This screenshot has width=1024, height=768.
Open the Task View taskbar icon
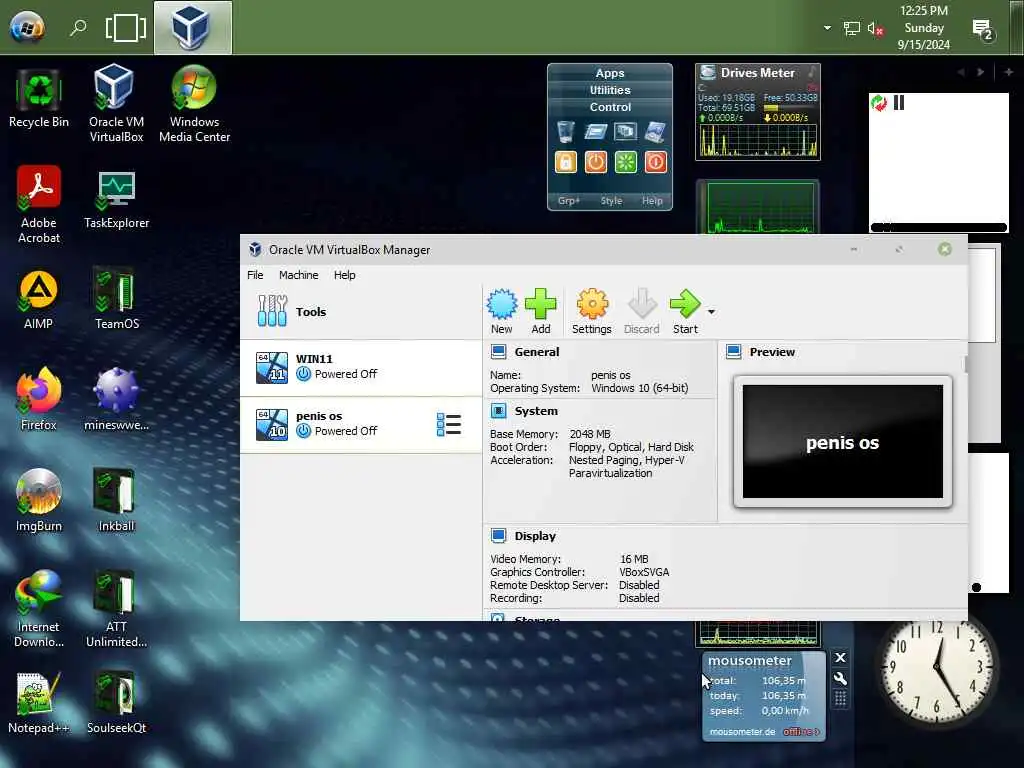pyautogui.click(x=125, y=27)
